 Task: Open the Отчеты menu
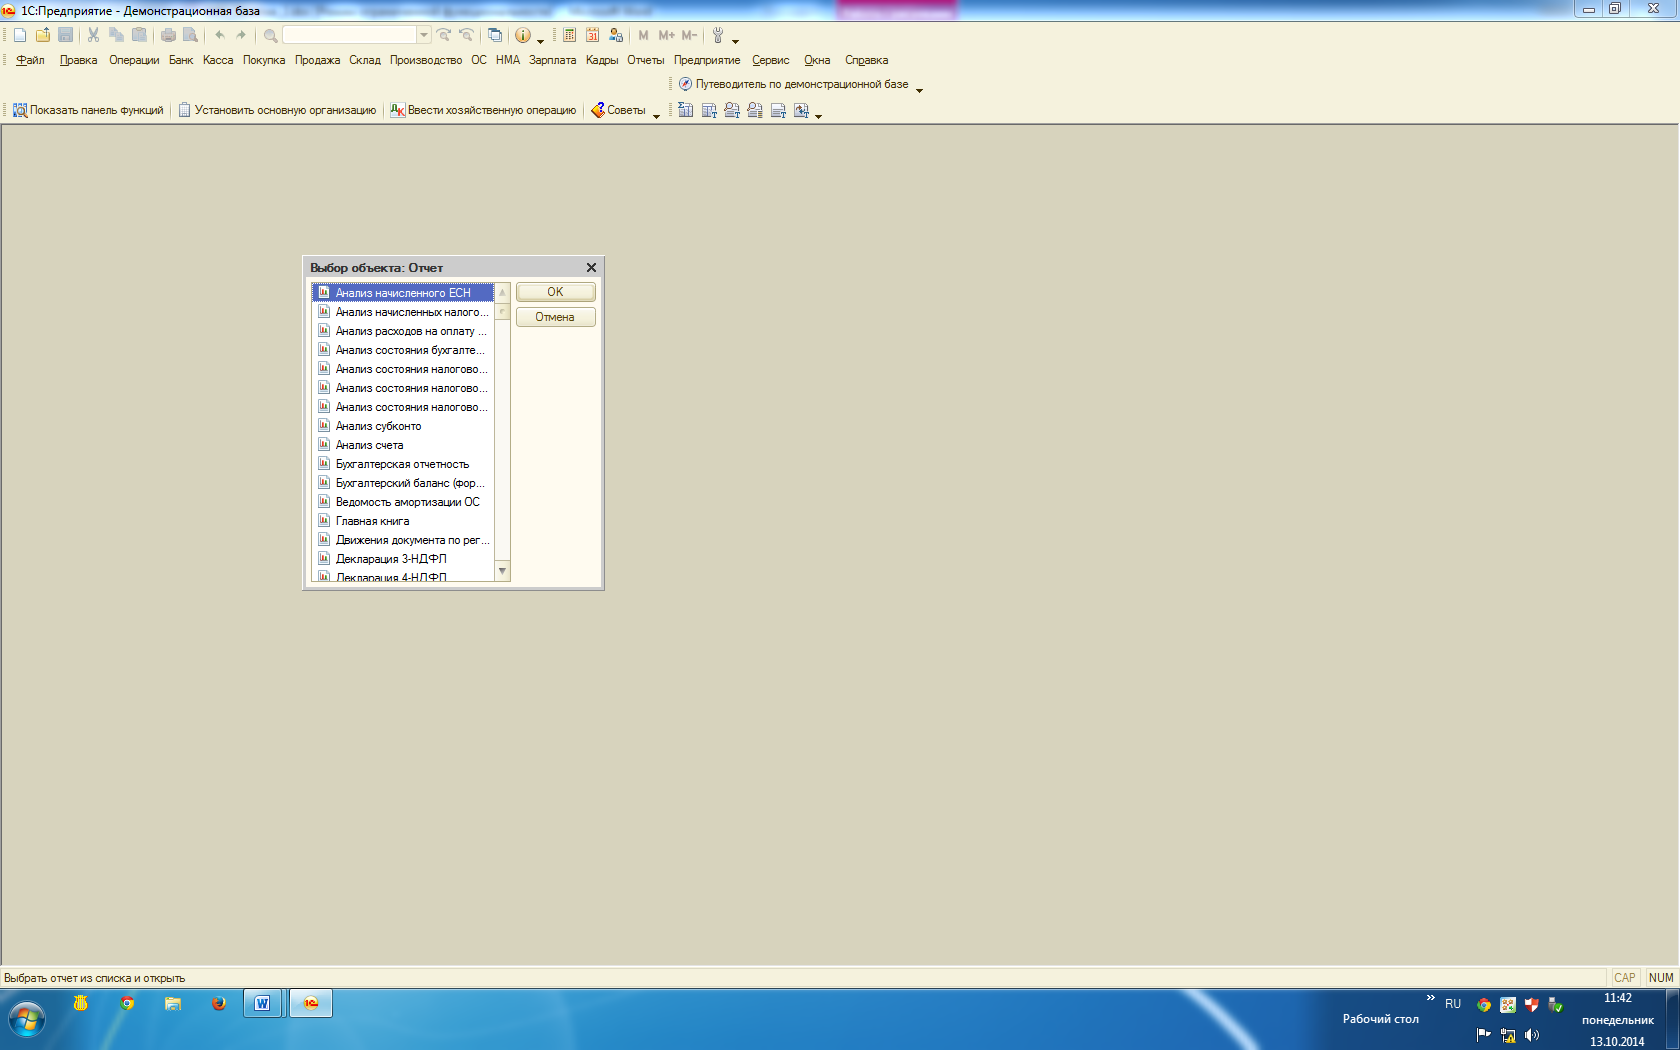(x=646, y=60)
